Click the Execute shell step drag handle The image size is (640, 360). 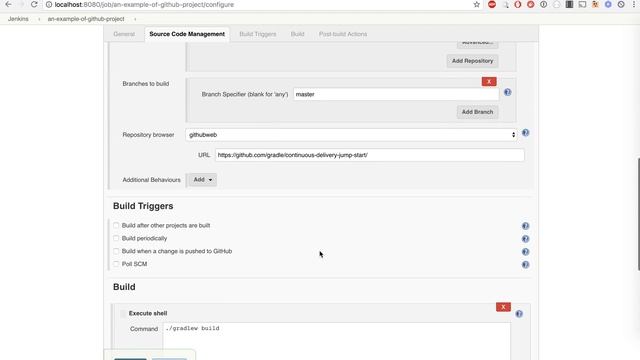123,313
